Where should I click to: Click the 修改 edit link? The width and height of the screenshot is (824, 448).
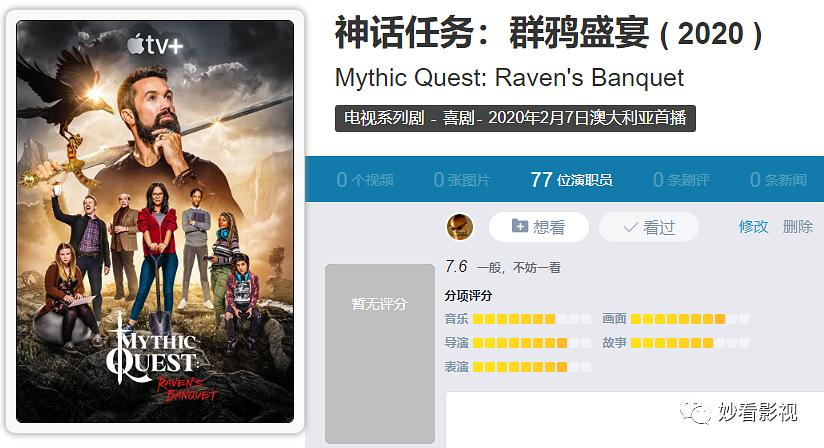point(753,227)
